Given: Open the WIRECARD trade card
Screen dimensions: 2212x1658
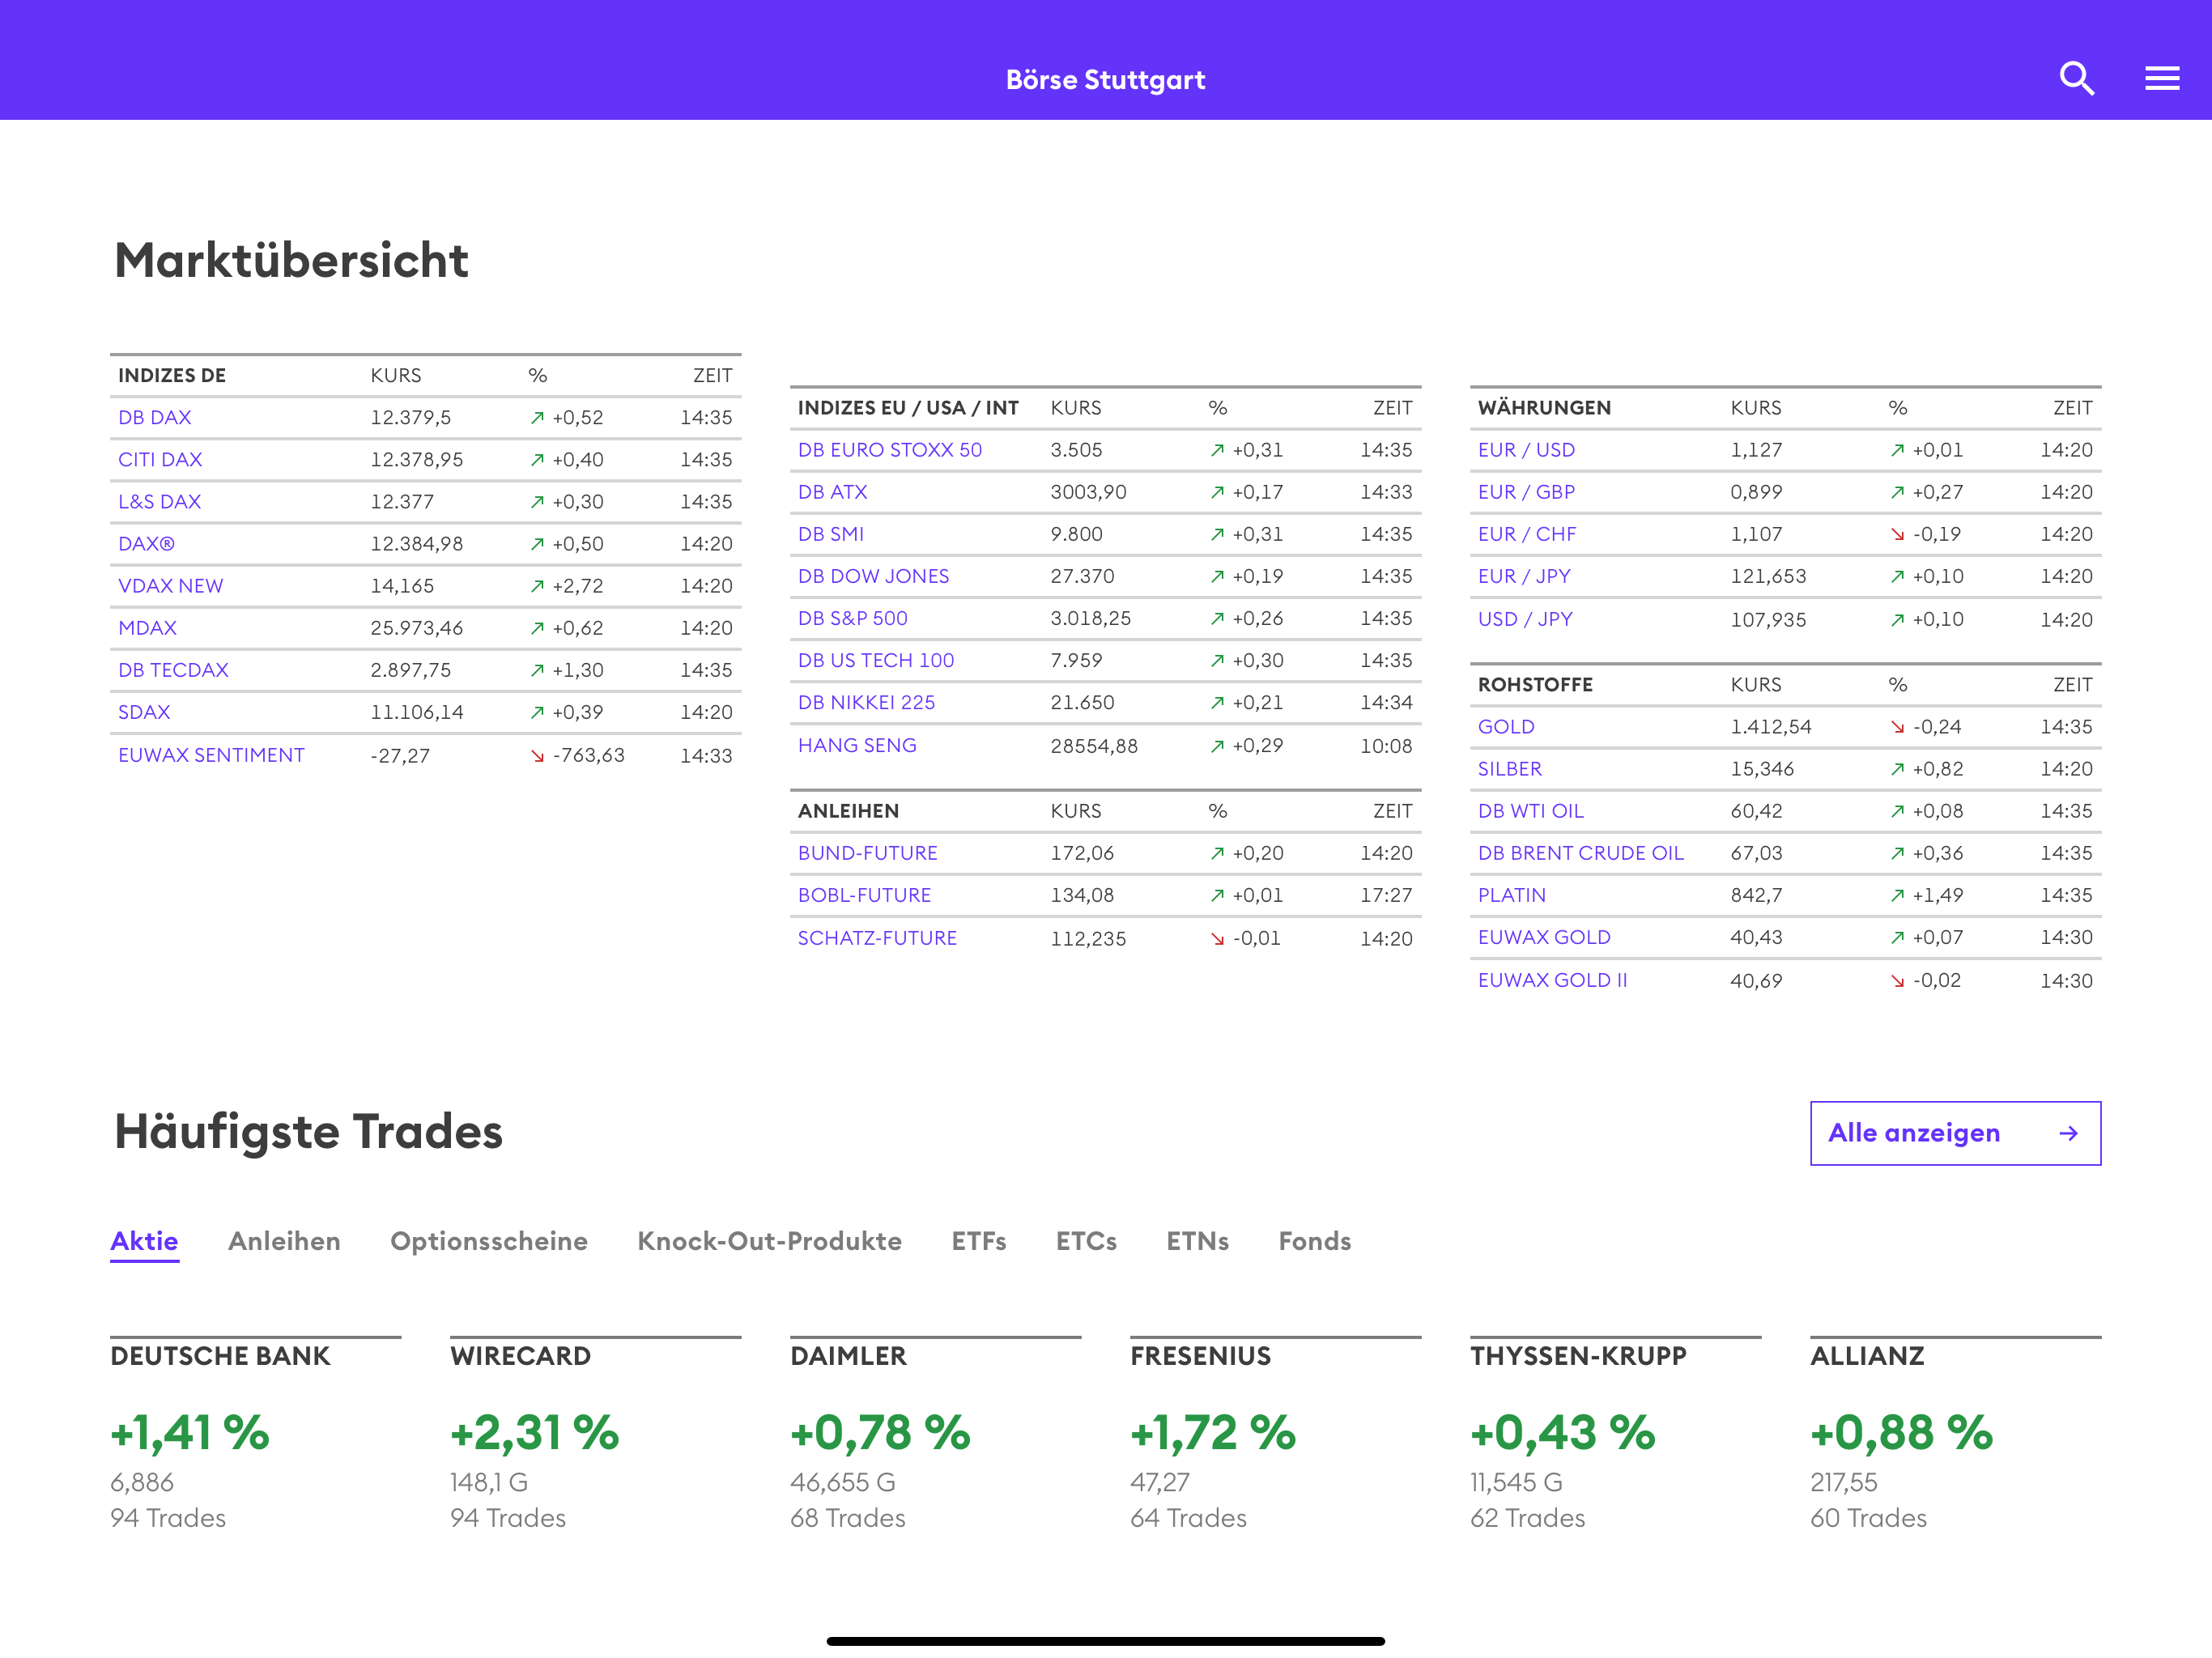Looking at the screenshot, I should point(595,1433).
